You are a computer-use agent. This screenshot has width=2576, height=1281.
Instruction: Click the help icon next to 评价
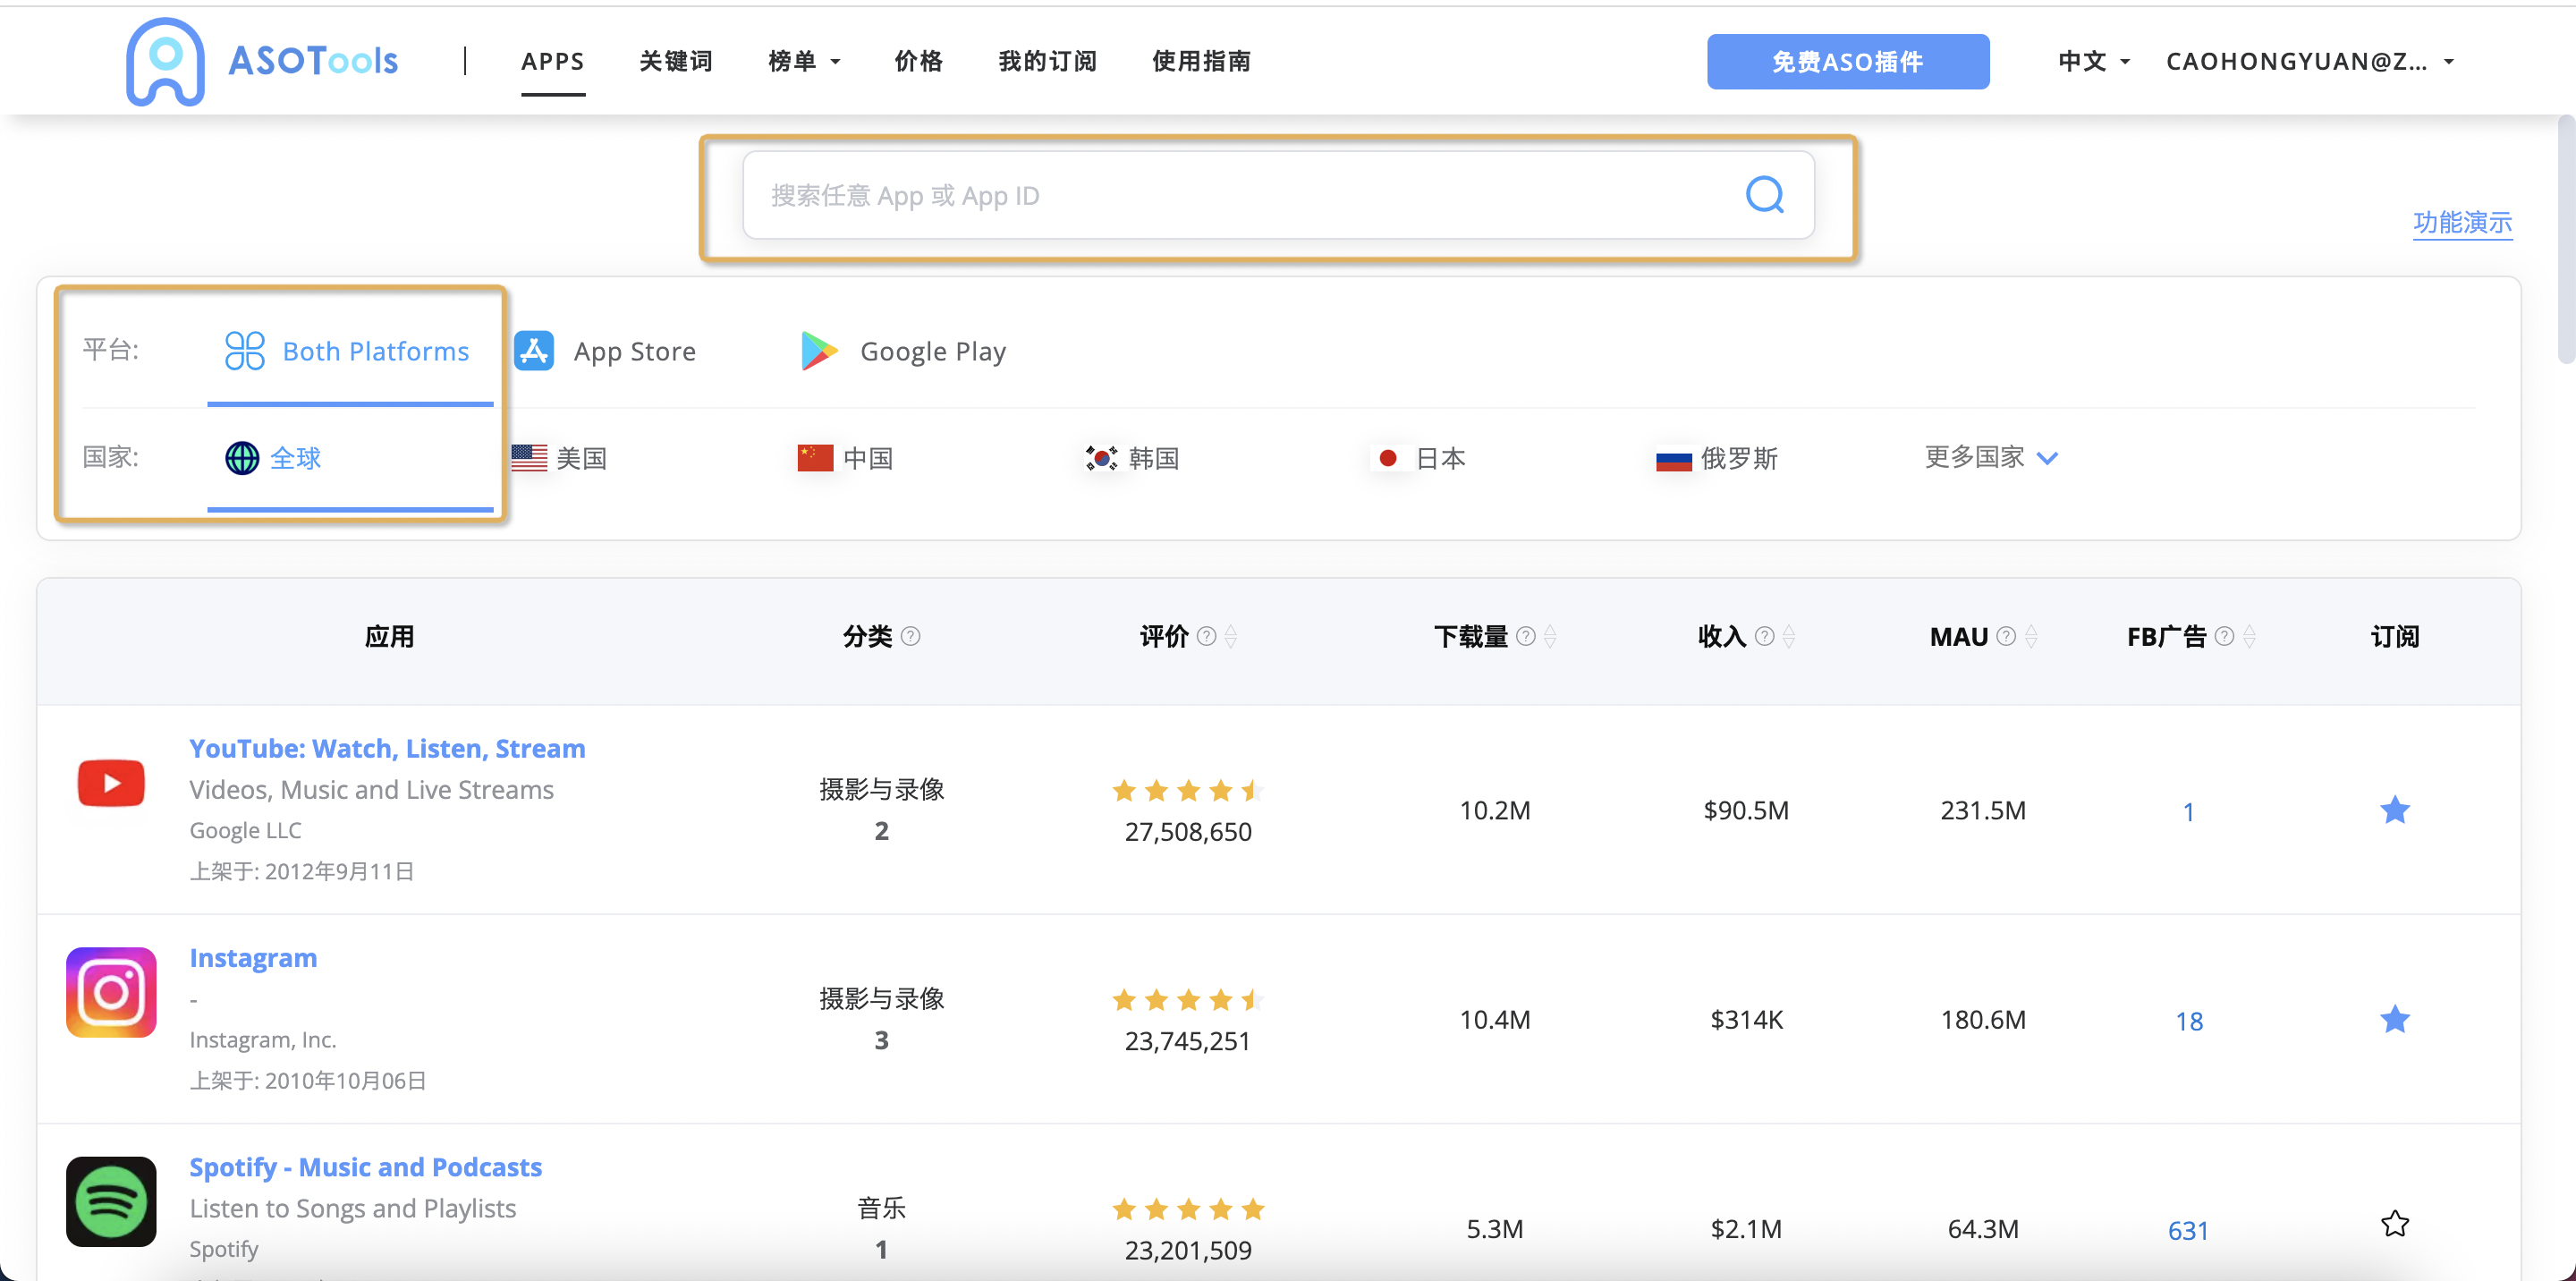(1207, 636)
